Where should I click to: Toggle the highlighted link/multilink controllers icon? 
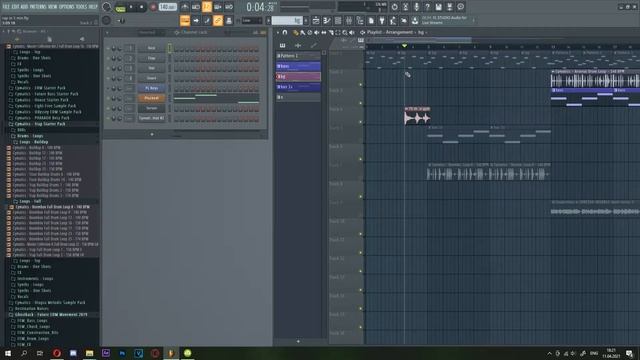pos(218,20)
